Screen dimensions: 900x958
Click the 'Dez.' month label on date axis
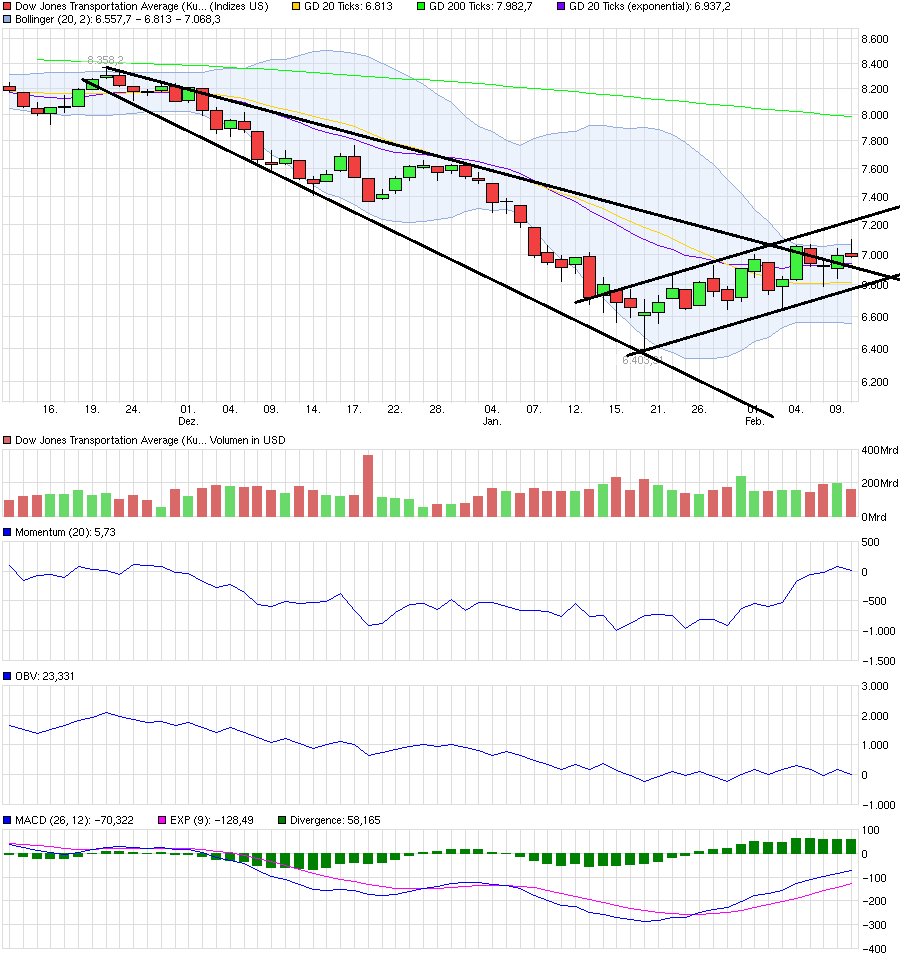tap(188, 422)
